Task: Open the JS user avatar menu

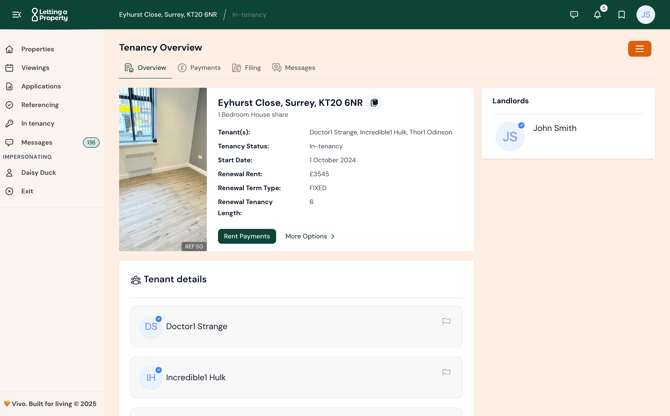Action: [646, 15]
